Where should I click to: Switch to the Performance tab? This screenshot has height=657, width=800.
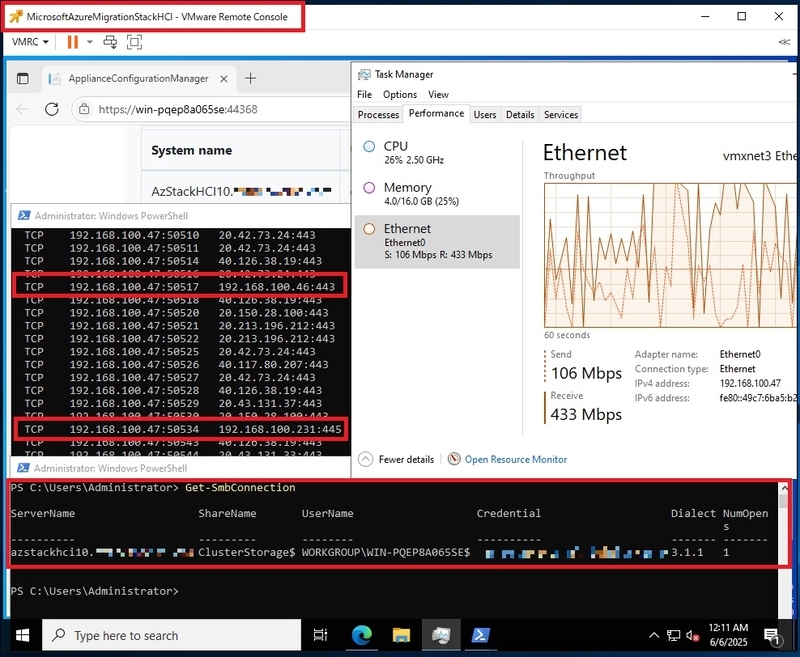(x=436, y=113)
